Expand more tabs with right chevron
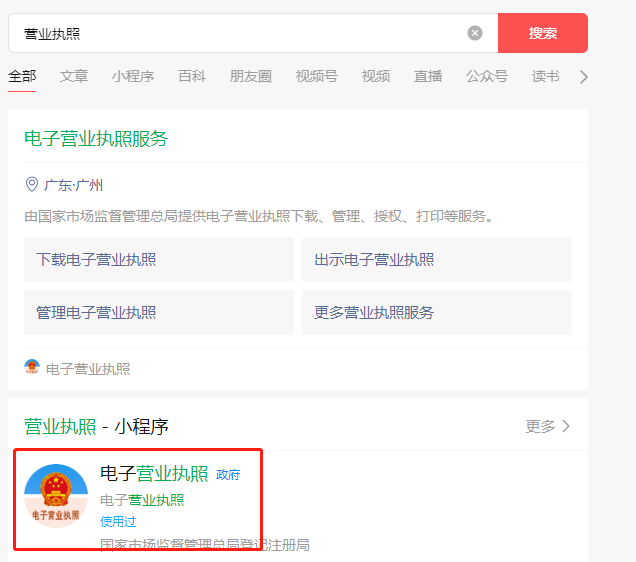This screenshot has height=562, width=636. [x=584, y=77]
